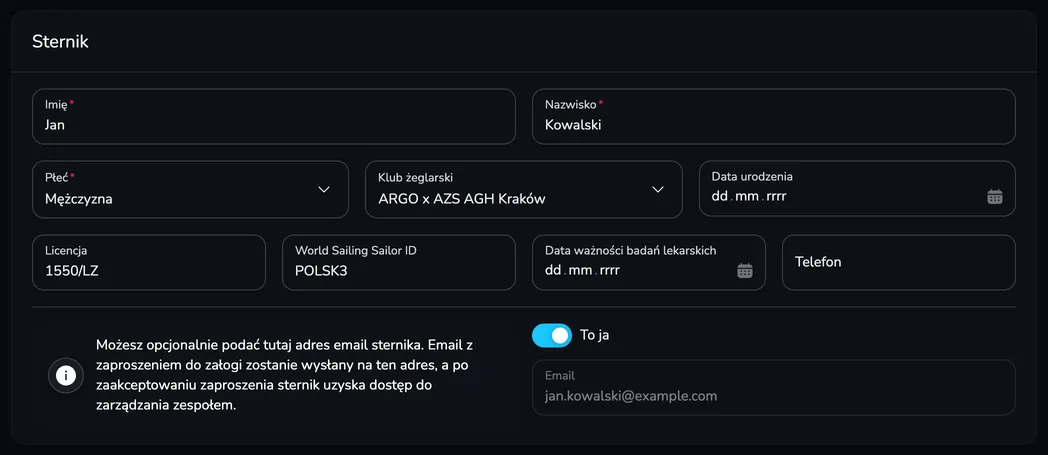Click the Telefon input field

coord(899,262)
